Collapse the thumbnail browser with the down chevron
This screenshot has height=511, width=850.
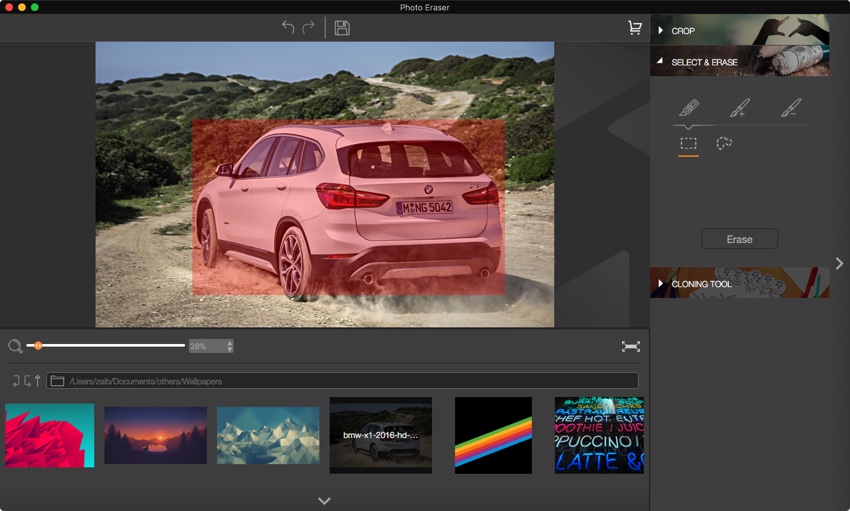point(324,501)
